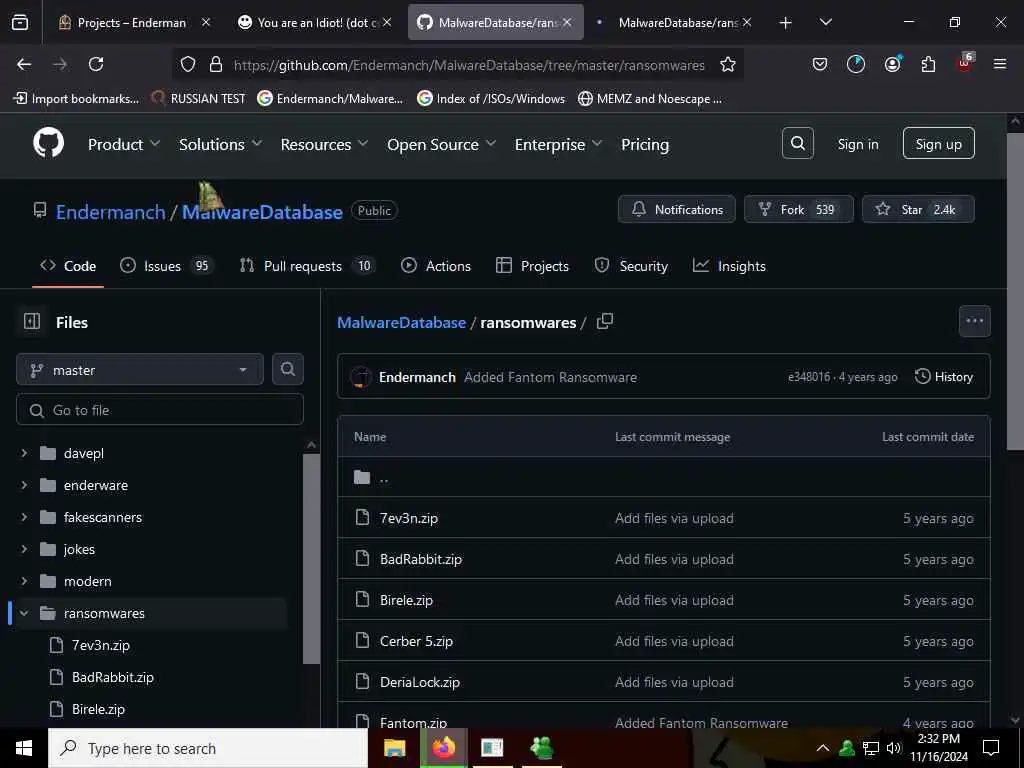Click the Sign in link
Screen dimensions: 1024x768
(x=857, y=144)
